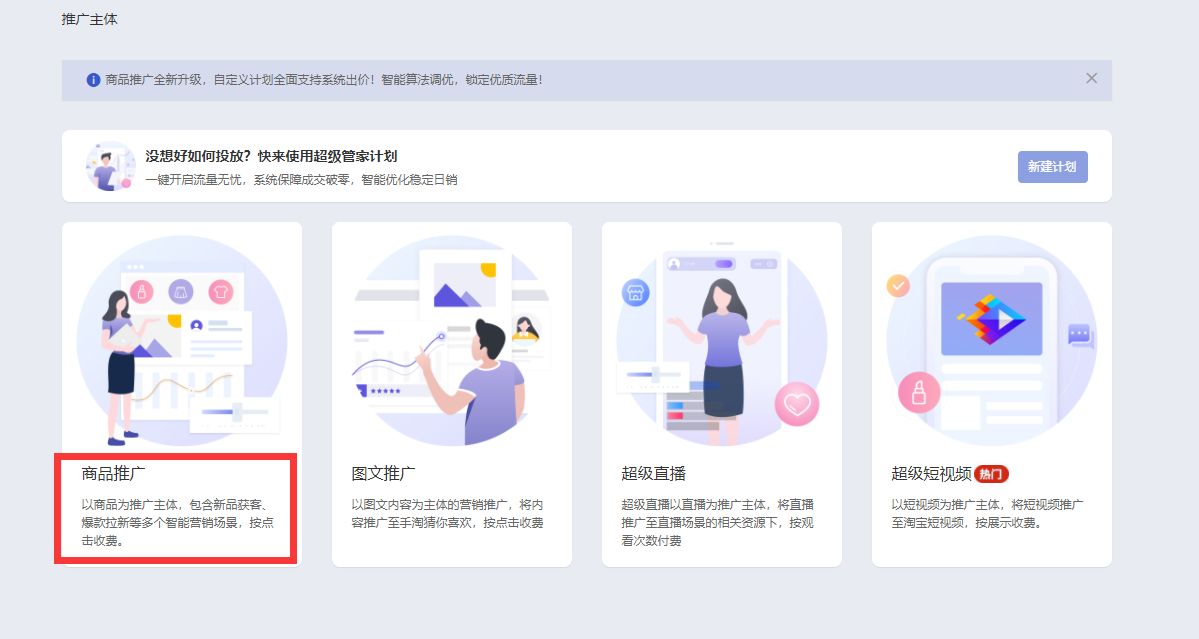
Task: Click the 推广主体 page title
Action: tap(89, 18)
